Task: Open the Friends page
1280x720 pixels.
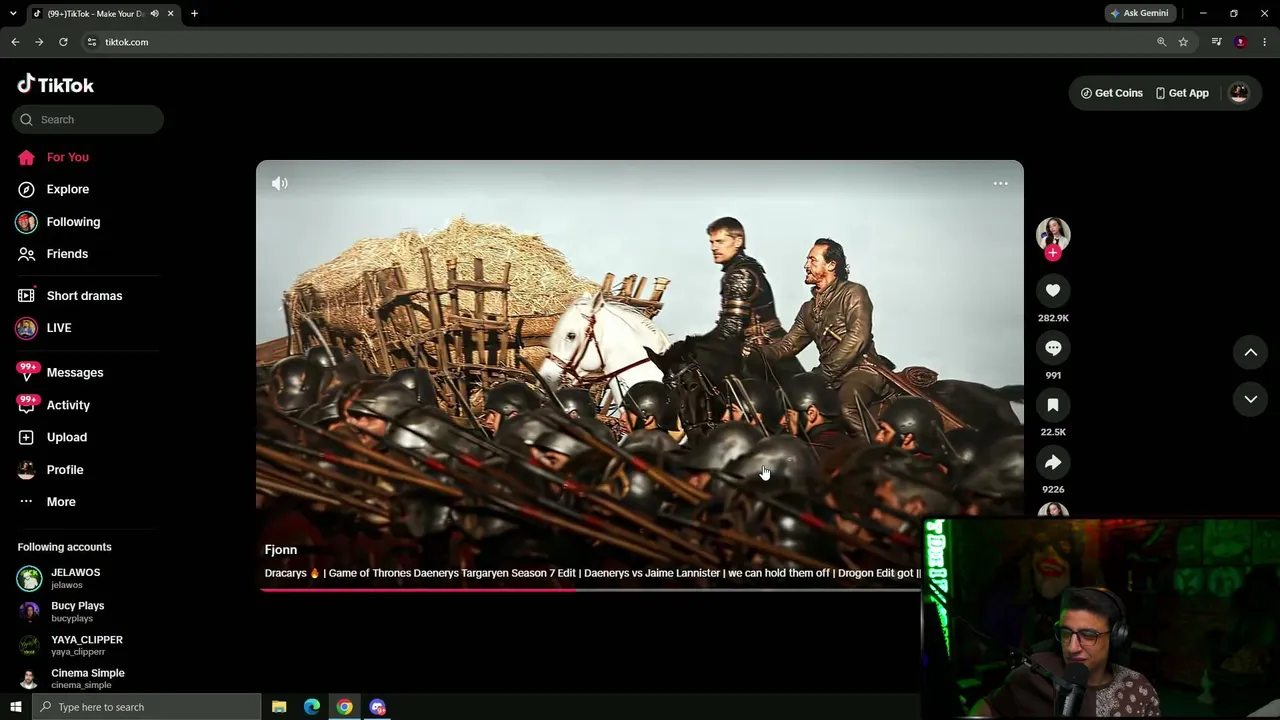Action: [67, 254]
